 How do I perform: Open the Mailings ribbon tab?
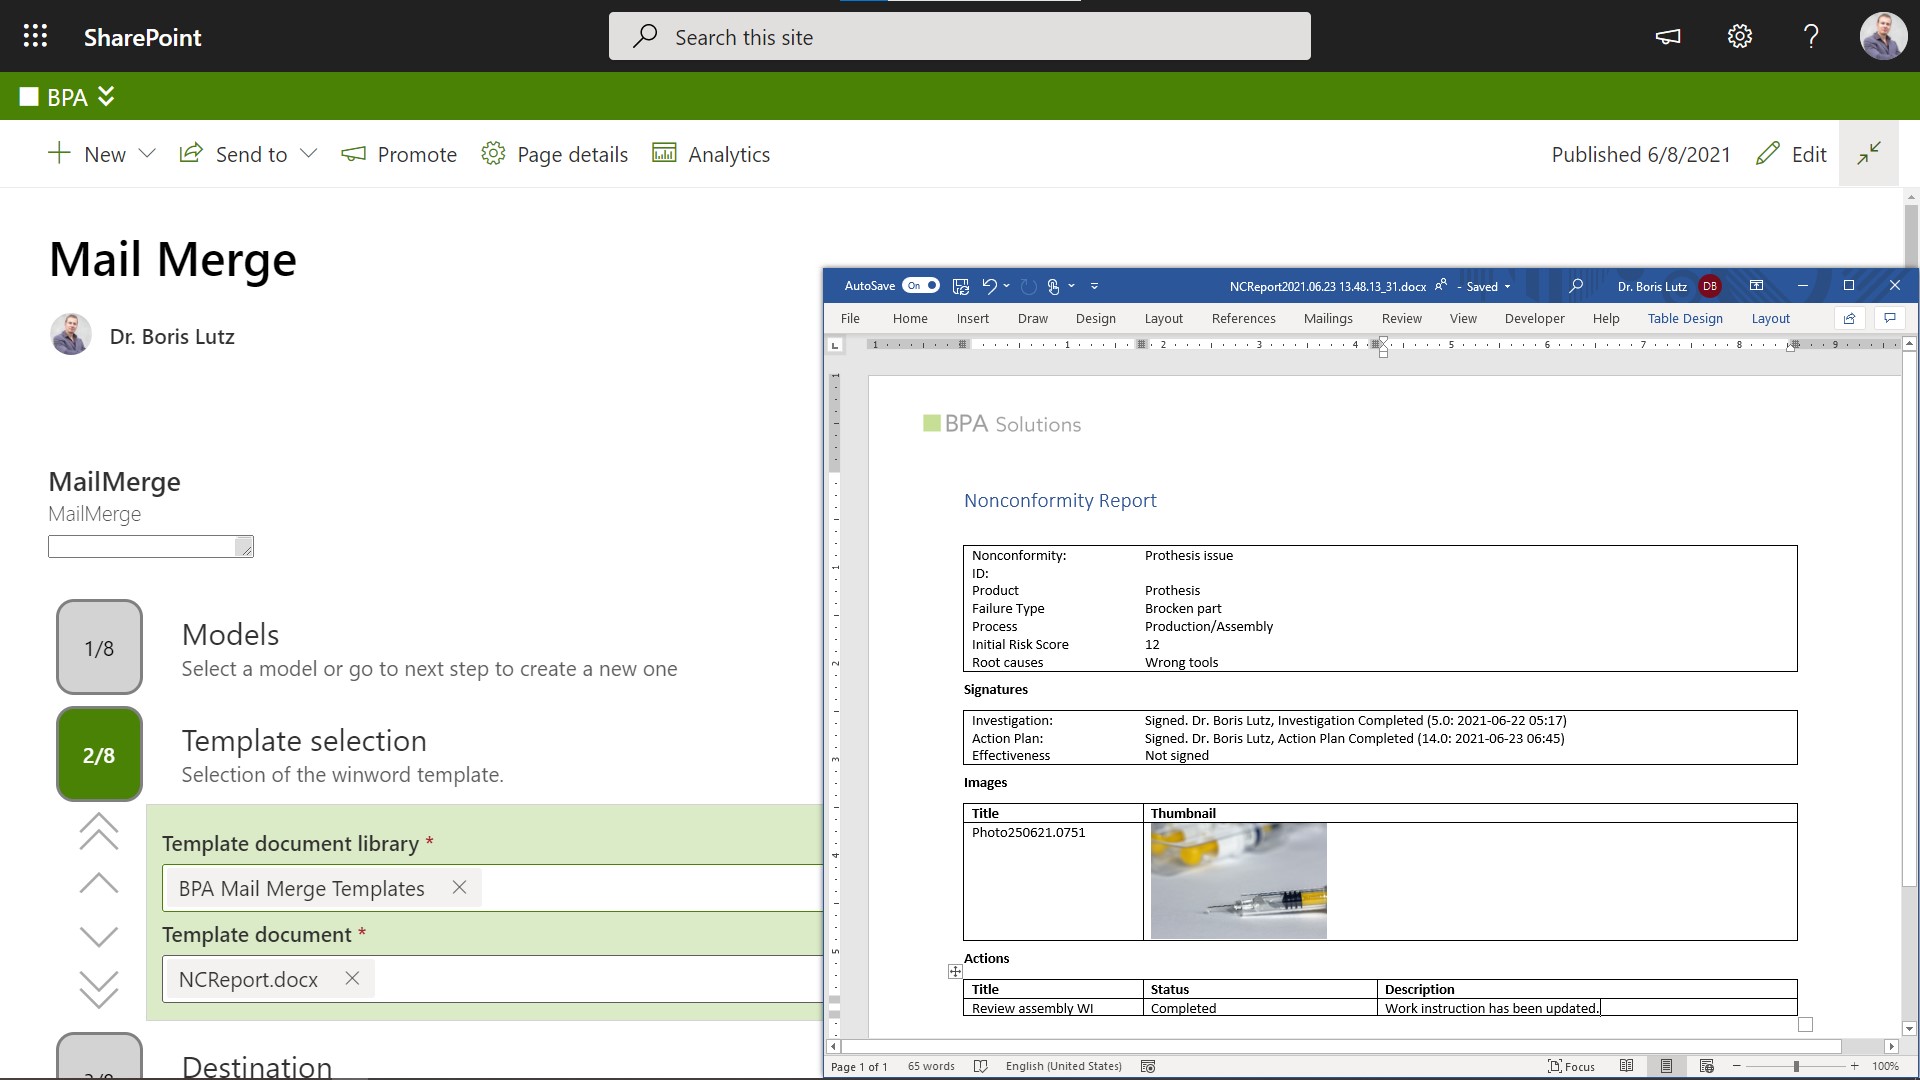[1328, 318]
